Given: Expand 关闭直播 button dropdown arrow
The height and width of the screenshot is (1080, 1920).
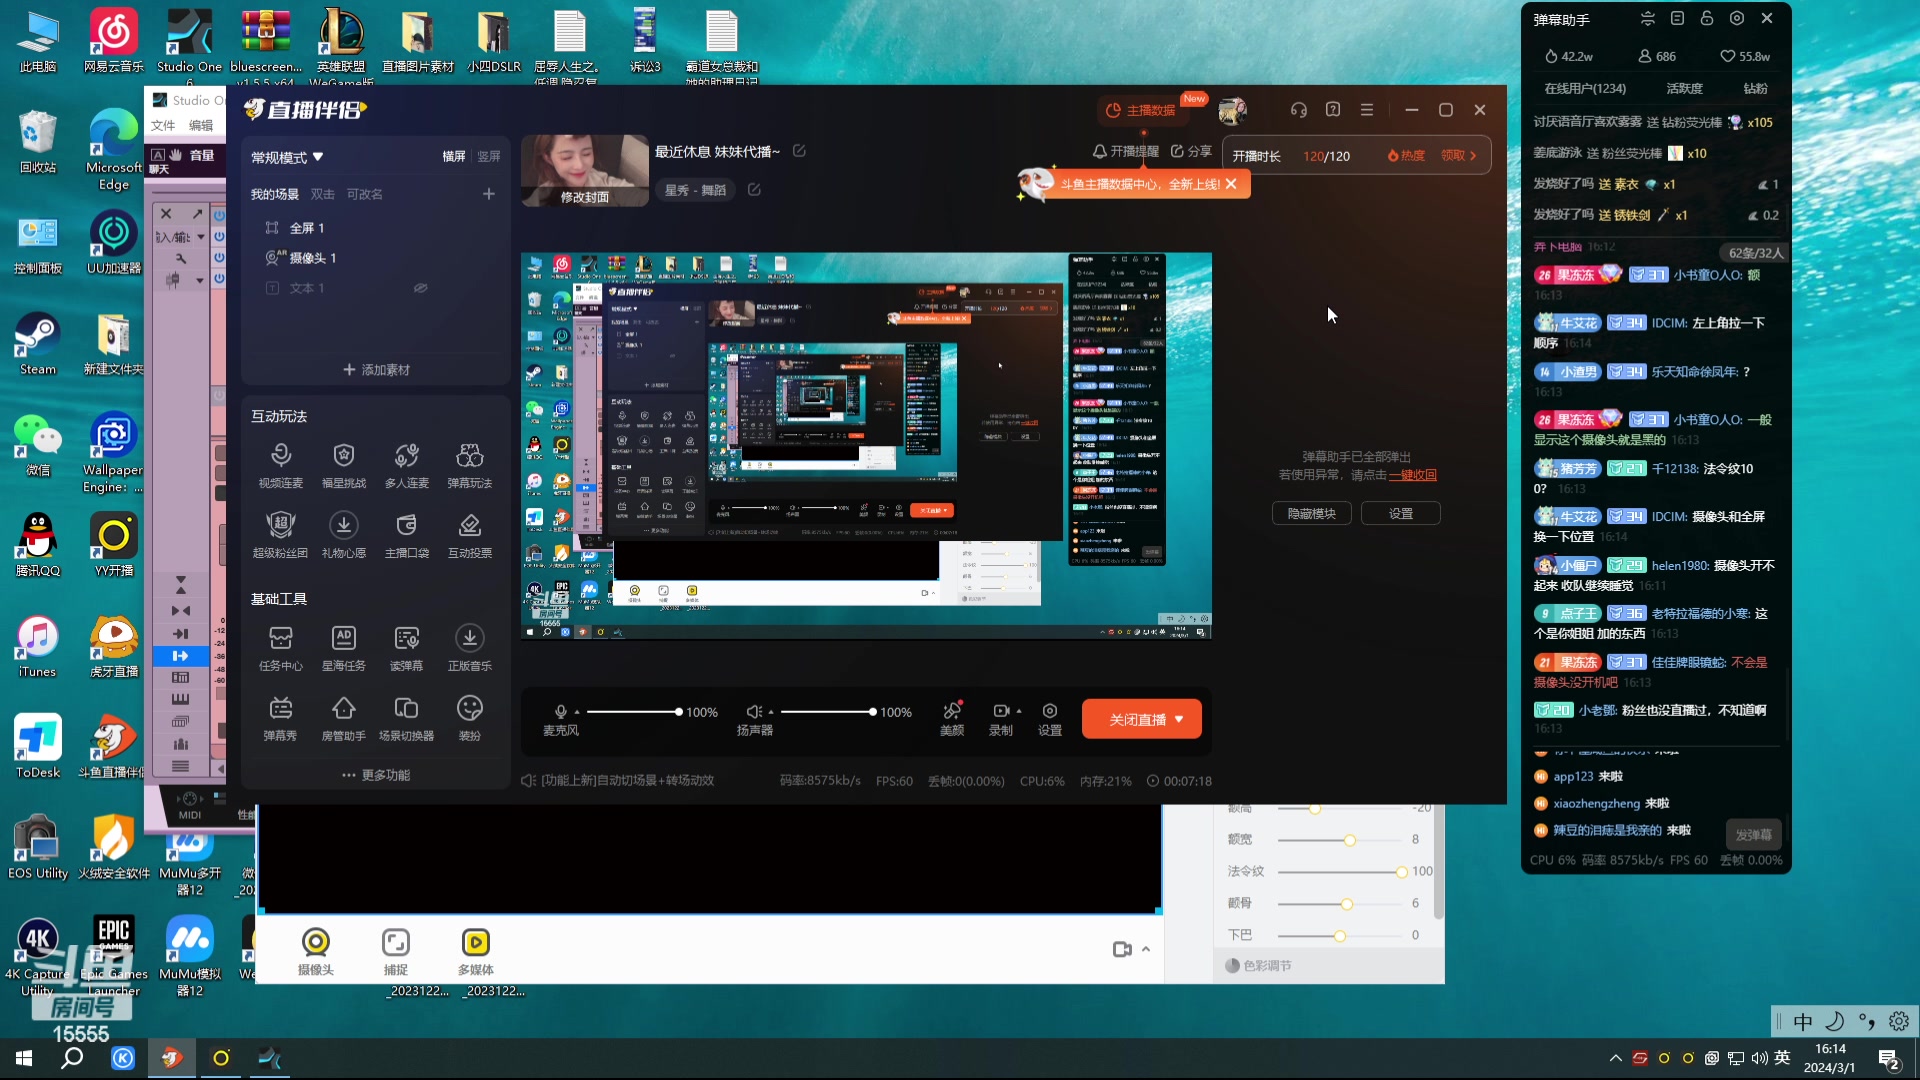Looking at the screenshot, I should click(1179, 719).
